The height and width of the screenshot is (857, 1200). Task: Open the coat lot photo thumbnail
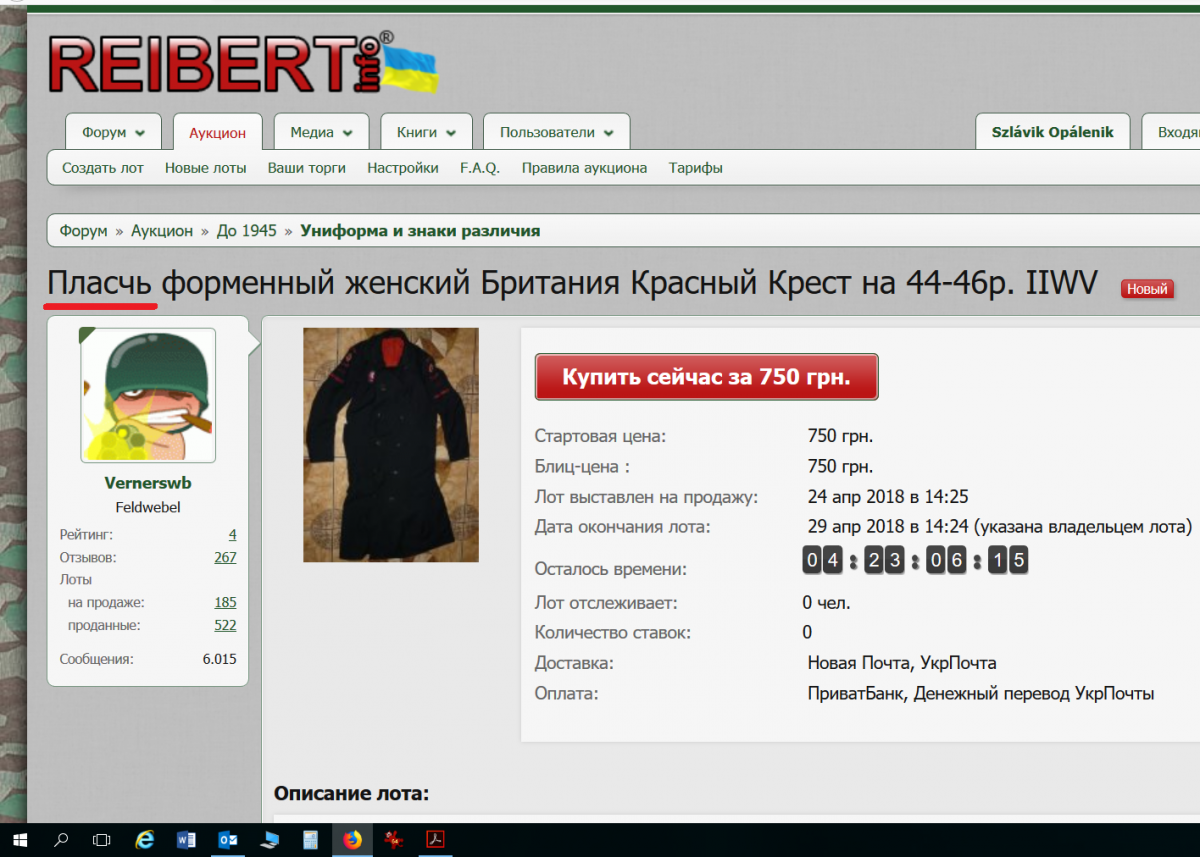pos(391,444)
